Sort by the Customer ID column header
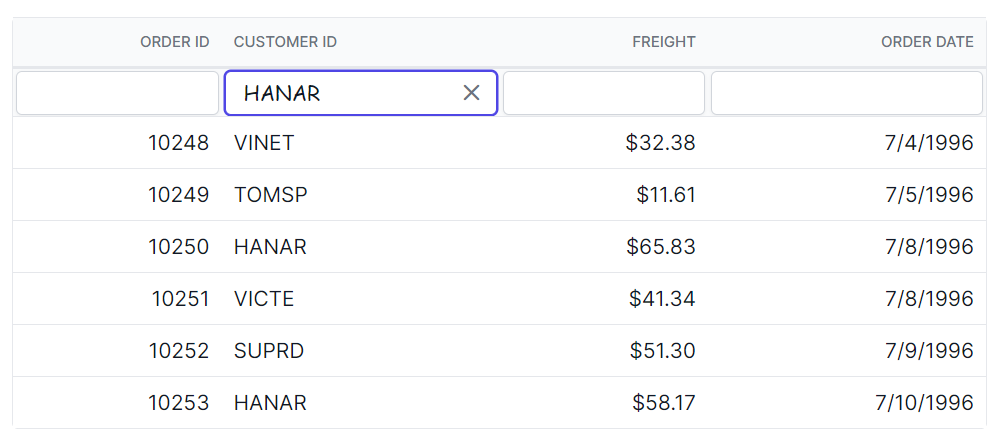This screenshot has height=443, width=1003. [285, 42]
